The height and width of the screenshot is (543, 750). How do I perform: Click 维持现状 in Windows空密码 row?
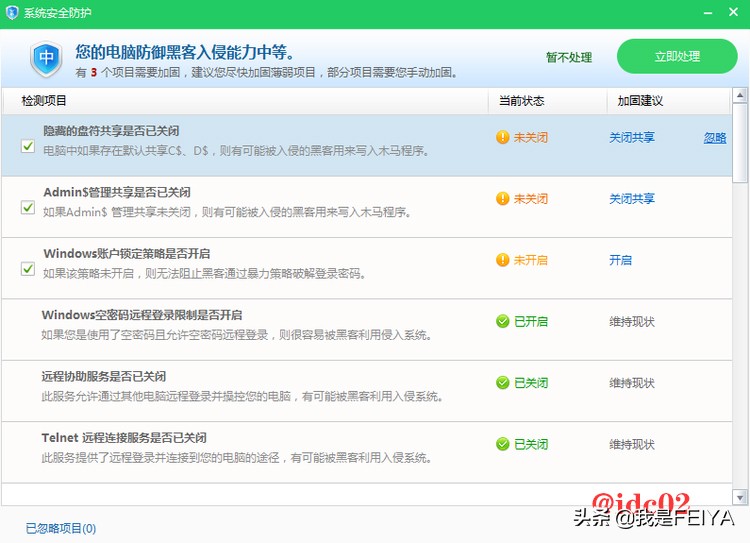(631, 321)
